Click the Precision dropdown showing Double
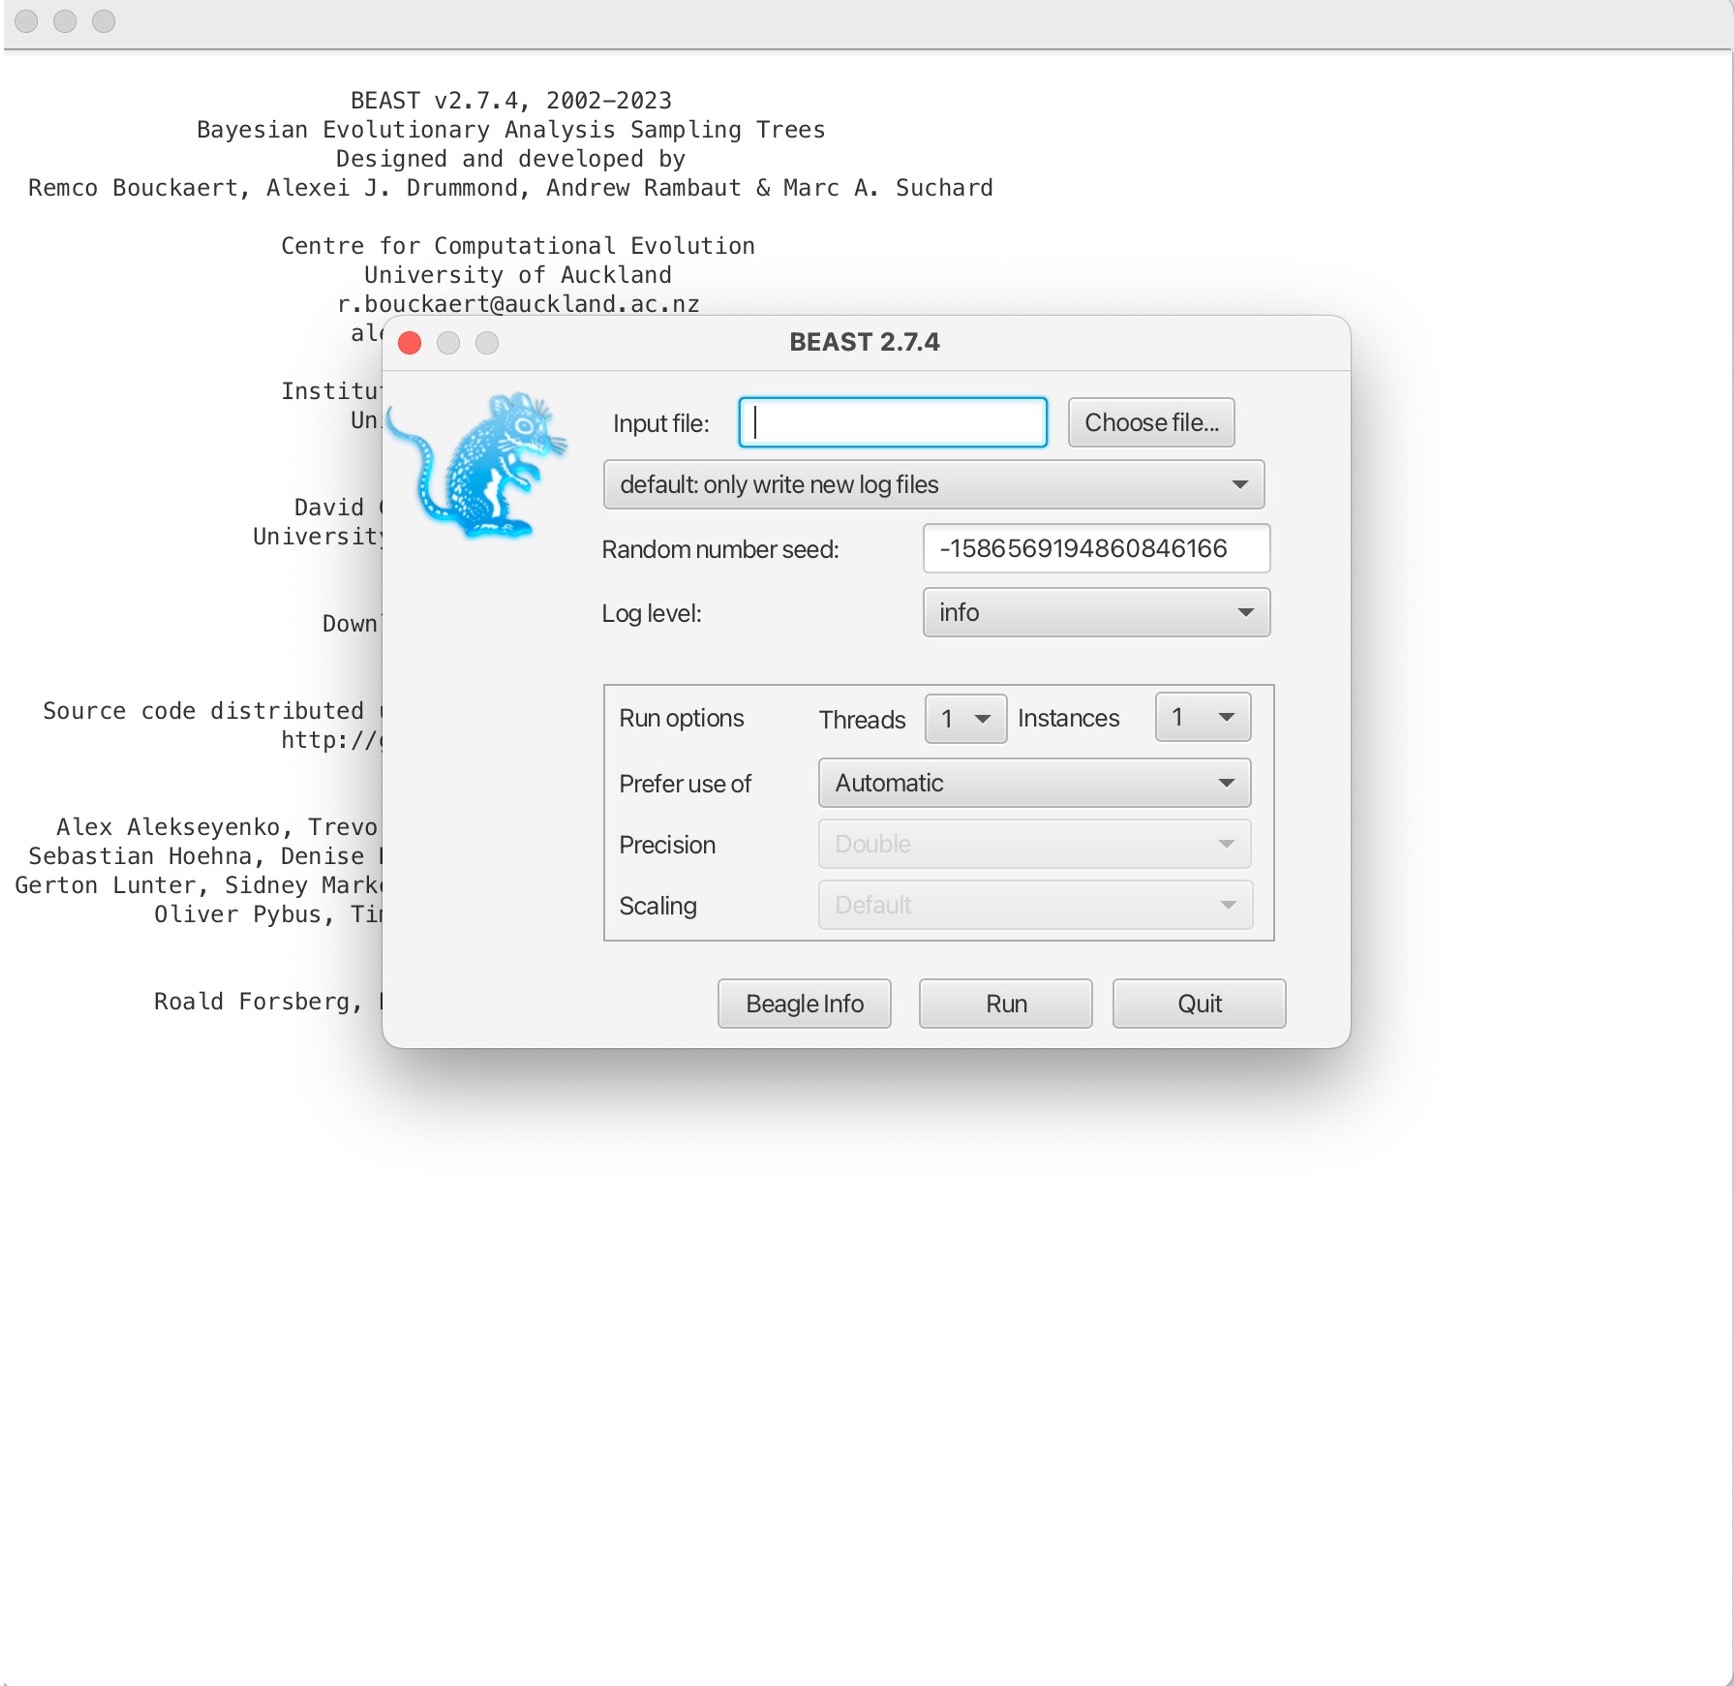Viewport: 1734px width, 1686px height. pos(1034,845)
